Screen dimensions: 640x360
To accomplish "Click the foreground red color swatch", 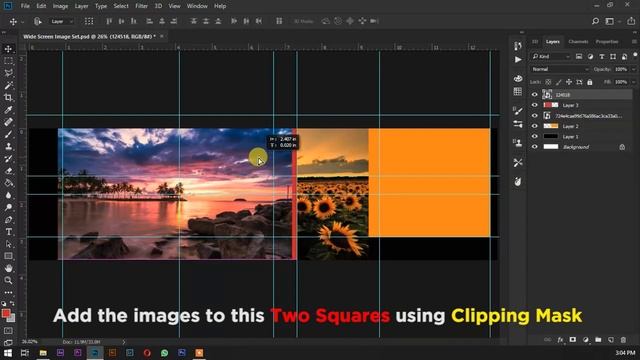I will [6, 313].
